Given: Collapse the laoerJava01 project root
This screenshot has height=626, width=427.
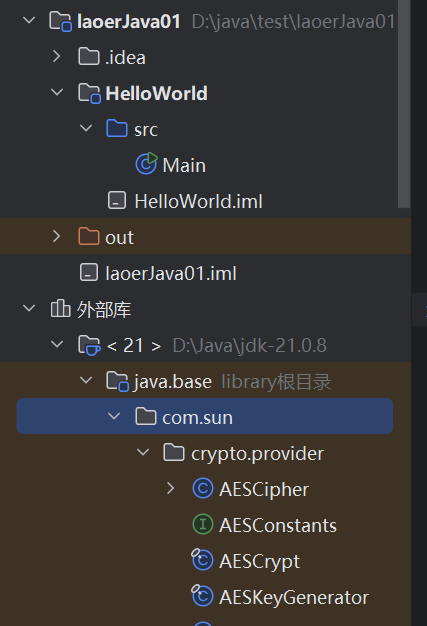Looking at the screenshot, I should pos(29,20).
